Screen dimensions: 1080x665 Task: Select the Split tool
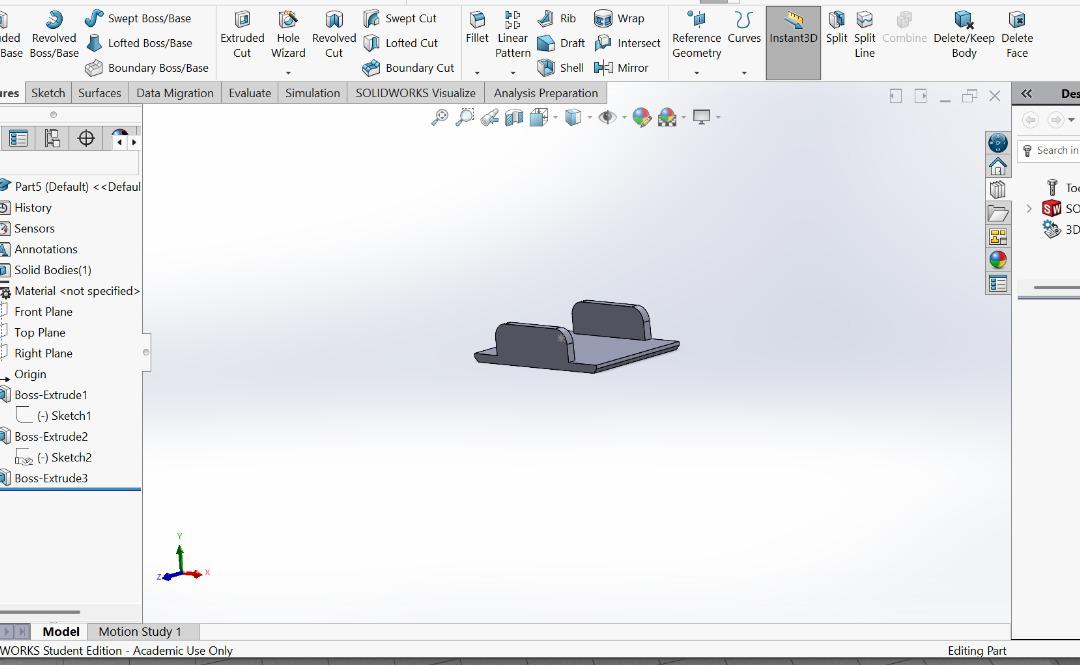836,28
